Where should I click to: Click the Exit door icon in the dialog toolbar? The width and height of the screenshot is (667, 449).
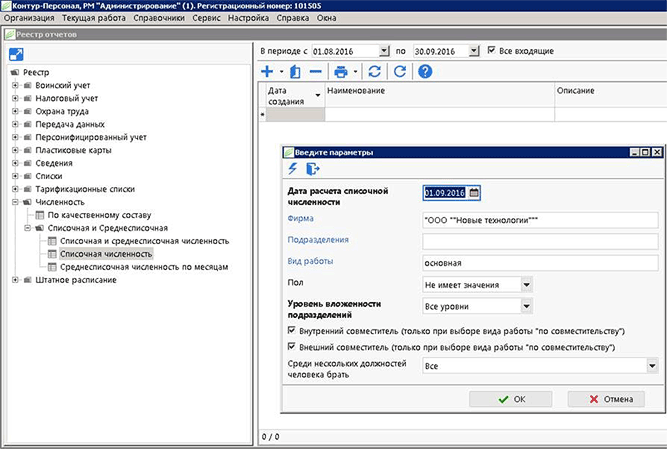click(x=313, y=169)
